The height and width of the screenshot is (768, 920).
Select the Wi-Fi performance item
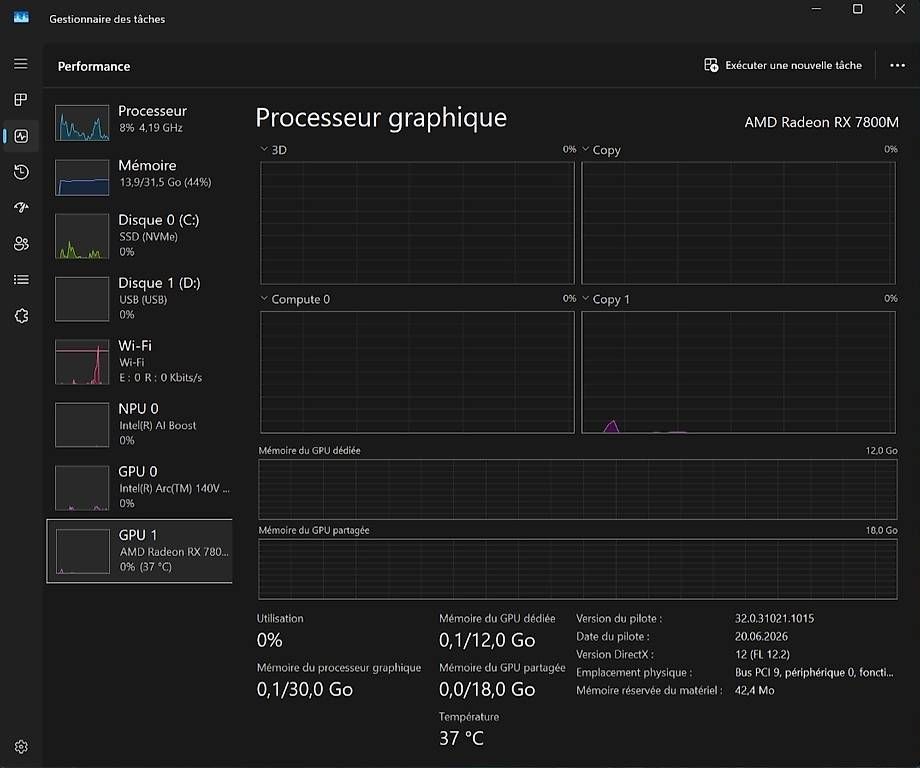[x=140, y=361]
